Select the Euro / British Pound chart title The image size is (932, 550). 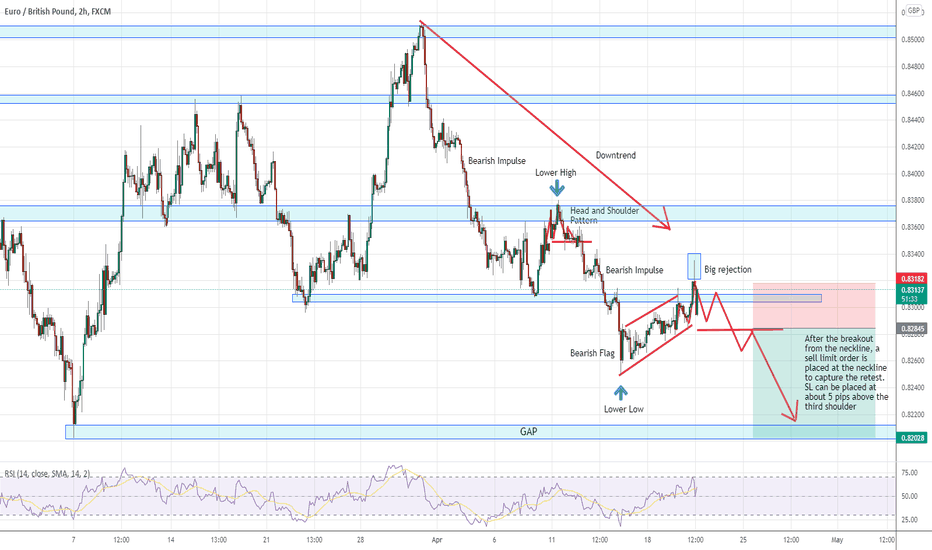pos(56,11)
